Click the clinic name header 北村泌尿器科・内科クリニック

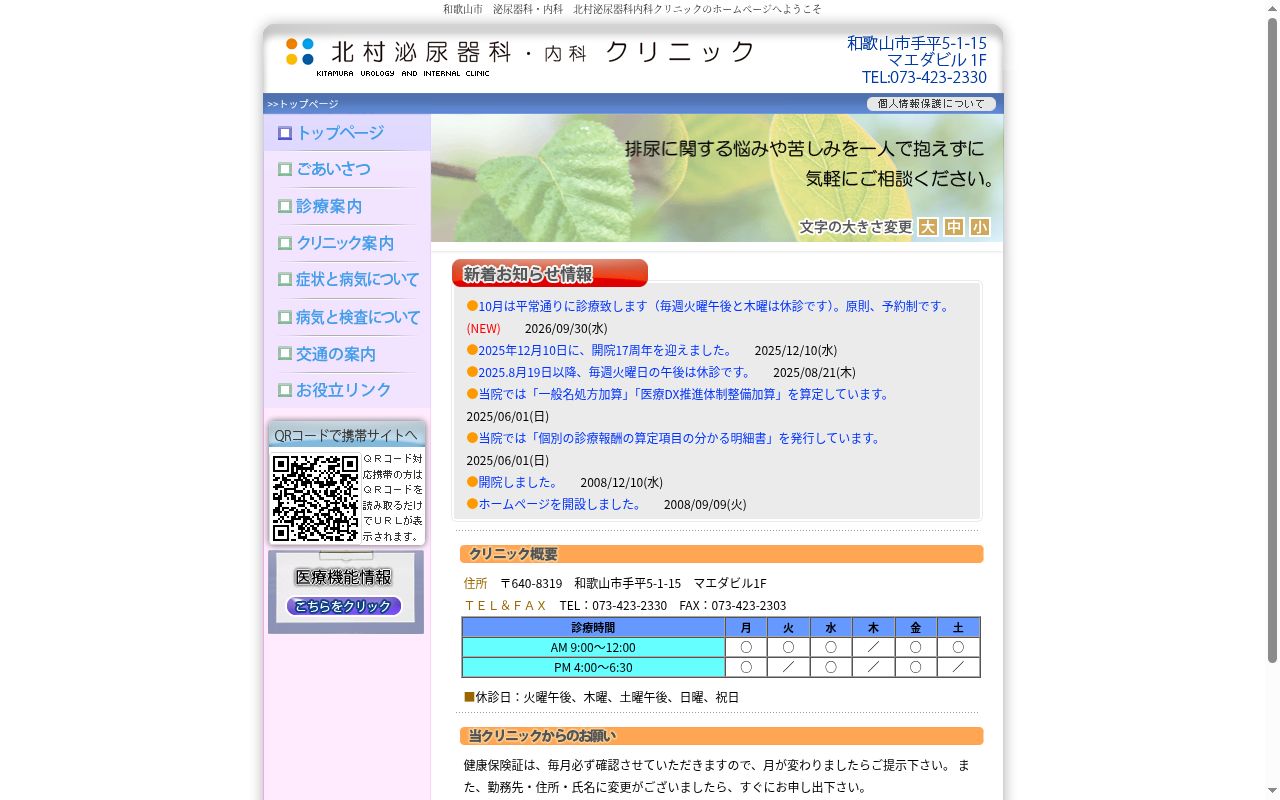[543, 52]
